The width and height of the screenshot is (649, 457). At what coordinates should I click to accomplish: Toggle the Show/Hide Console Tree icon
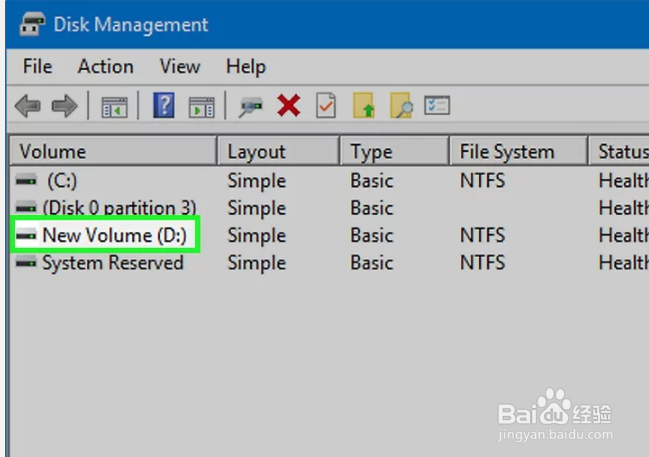115,107
